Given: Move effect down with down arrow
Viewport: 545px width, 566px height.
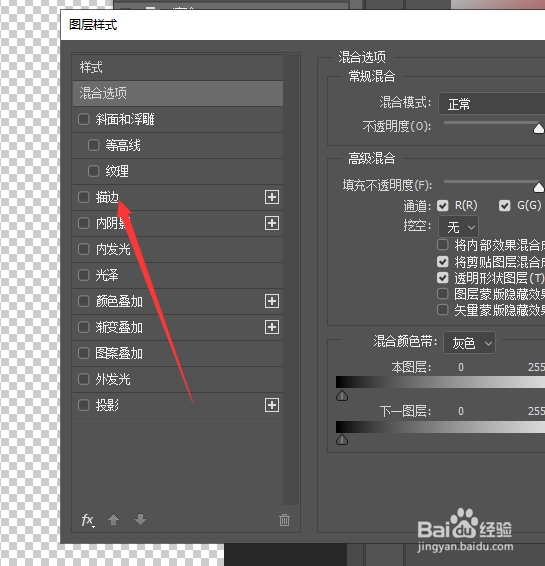Looking at the screenshot, I should (x=140, y=520).
